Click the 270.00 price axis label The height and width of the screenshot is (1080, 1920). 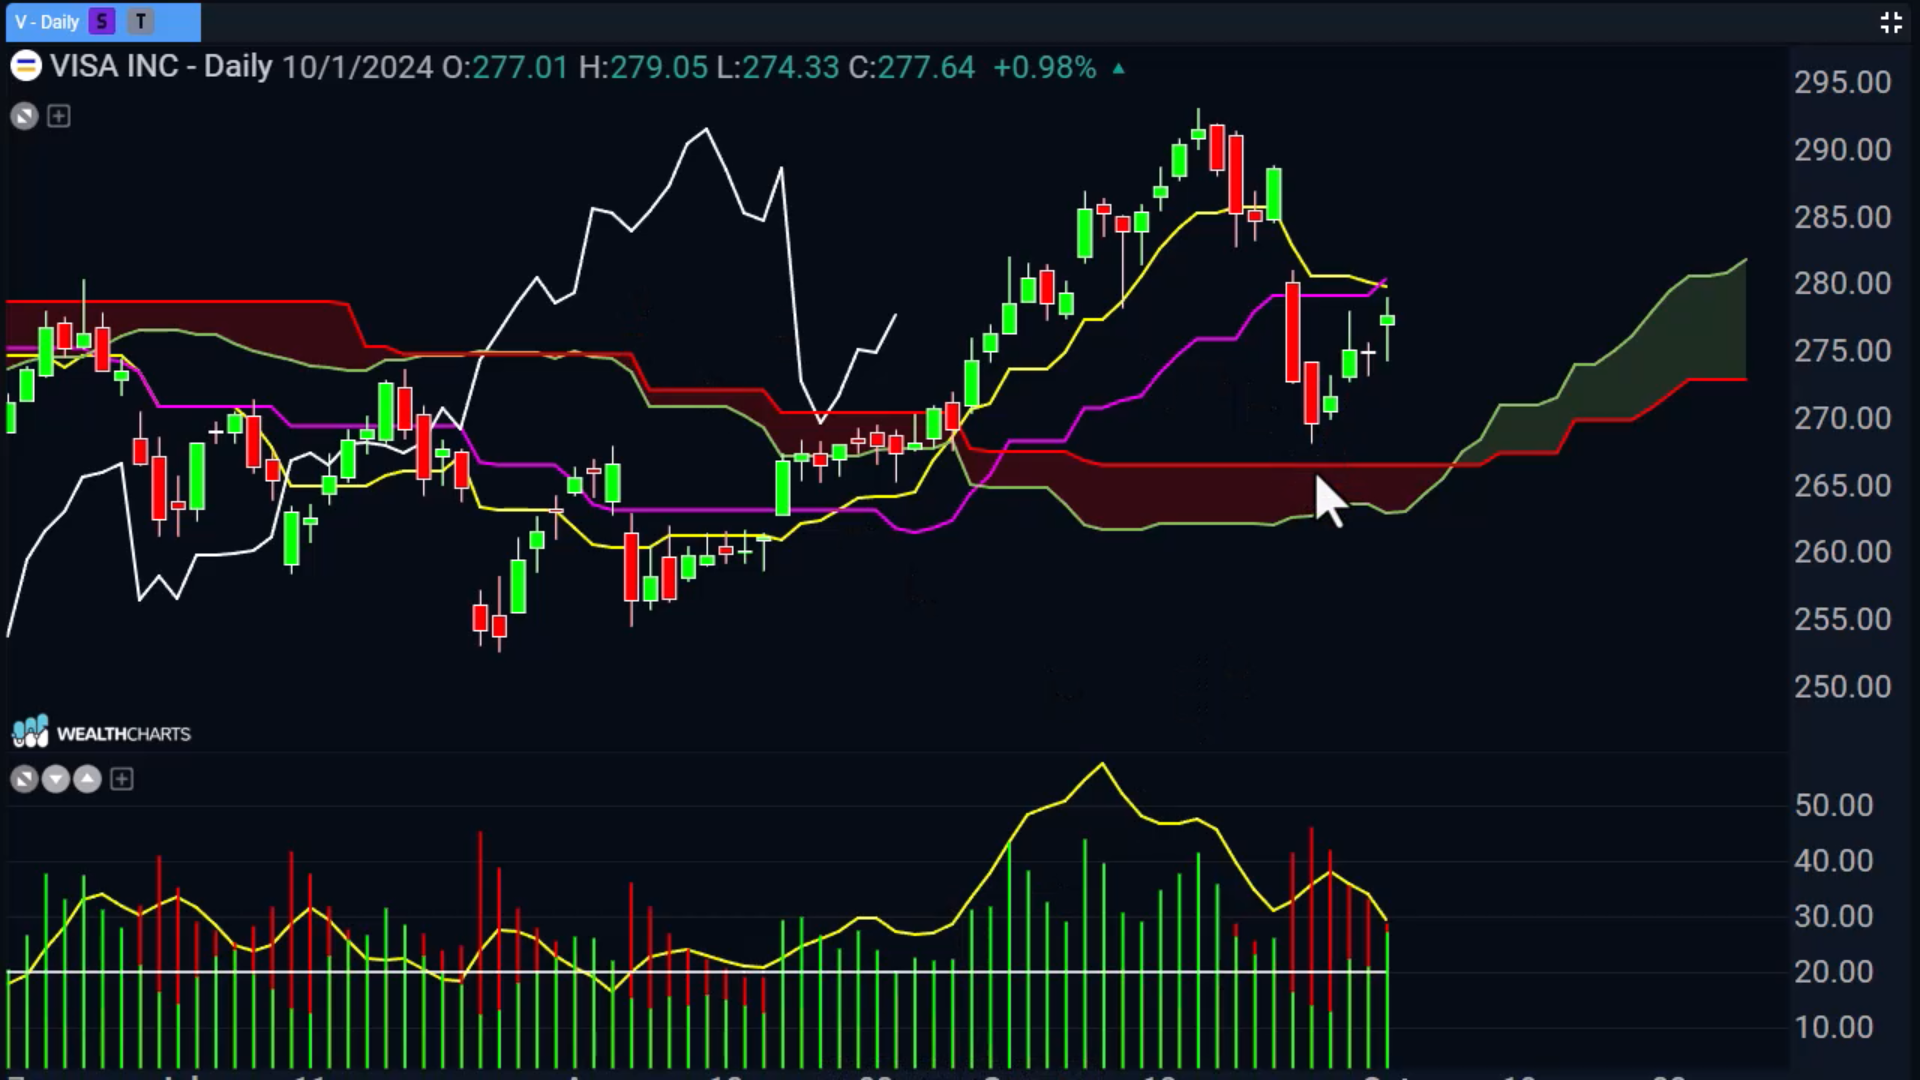[x=1842, y=418]
